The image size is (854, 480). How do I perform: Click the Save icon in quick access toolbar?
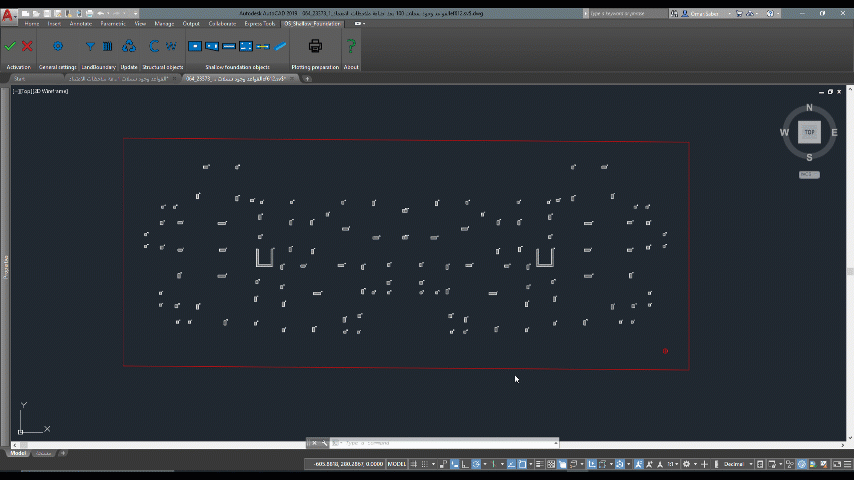(x=47, y=13)
